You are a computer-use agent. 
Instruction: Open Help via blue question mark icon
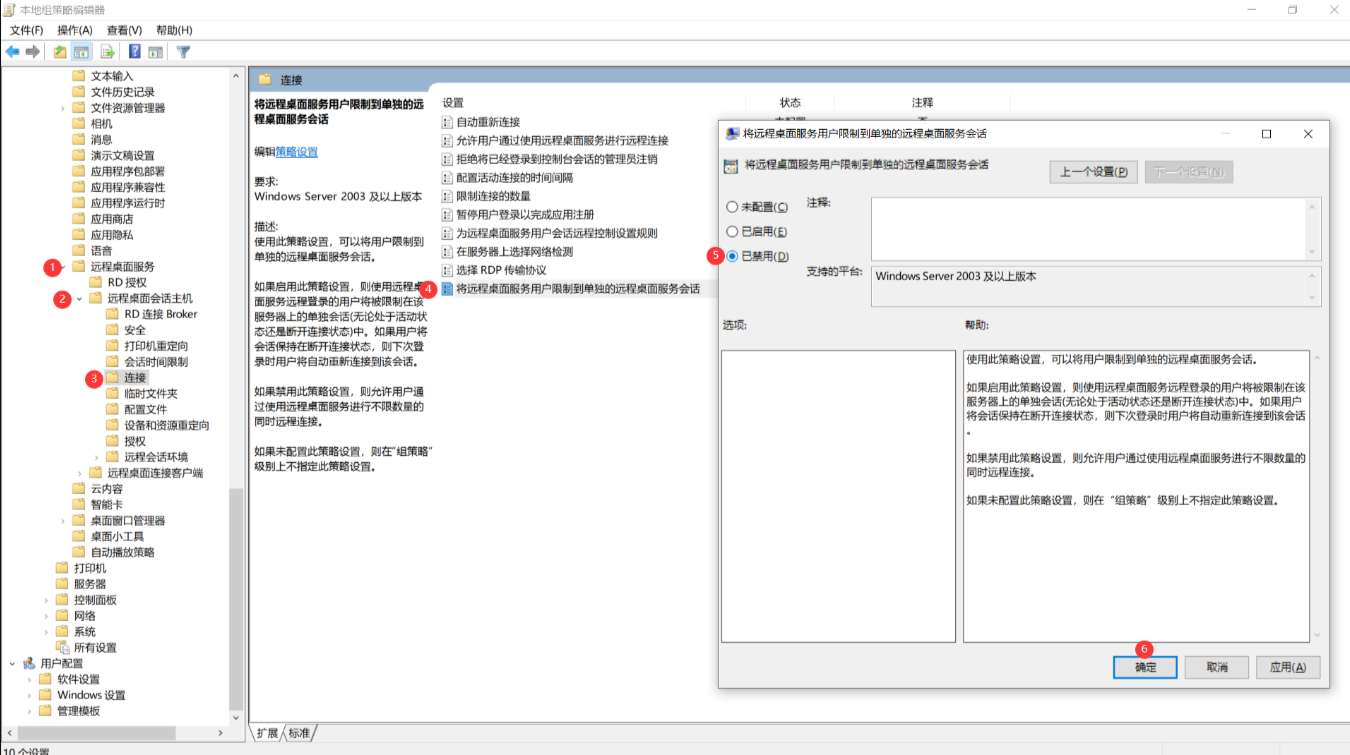click(x=134, y=52)
